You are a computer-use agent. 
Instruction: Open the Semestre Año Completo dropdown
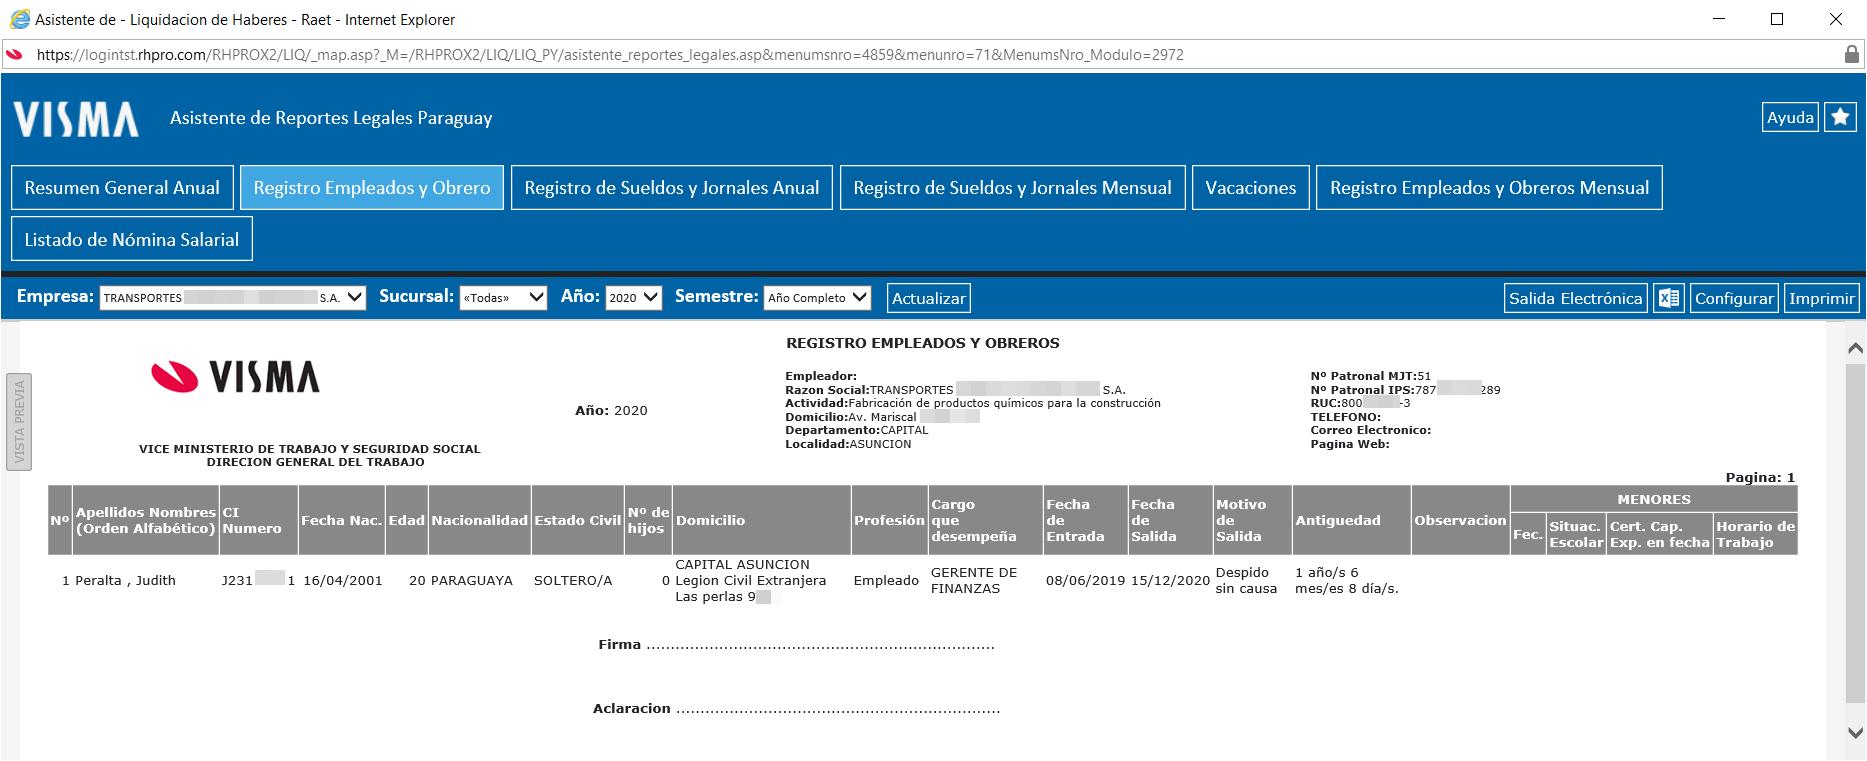817,297
